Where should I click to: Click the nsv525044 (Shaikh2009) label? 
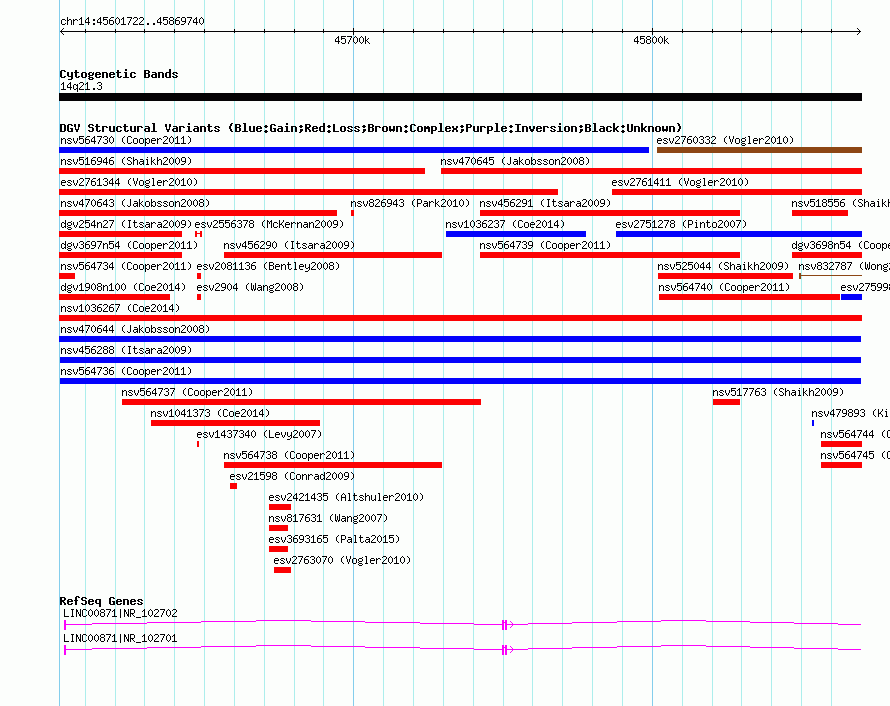pos(723,266)
